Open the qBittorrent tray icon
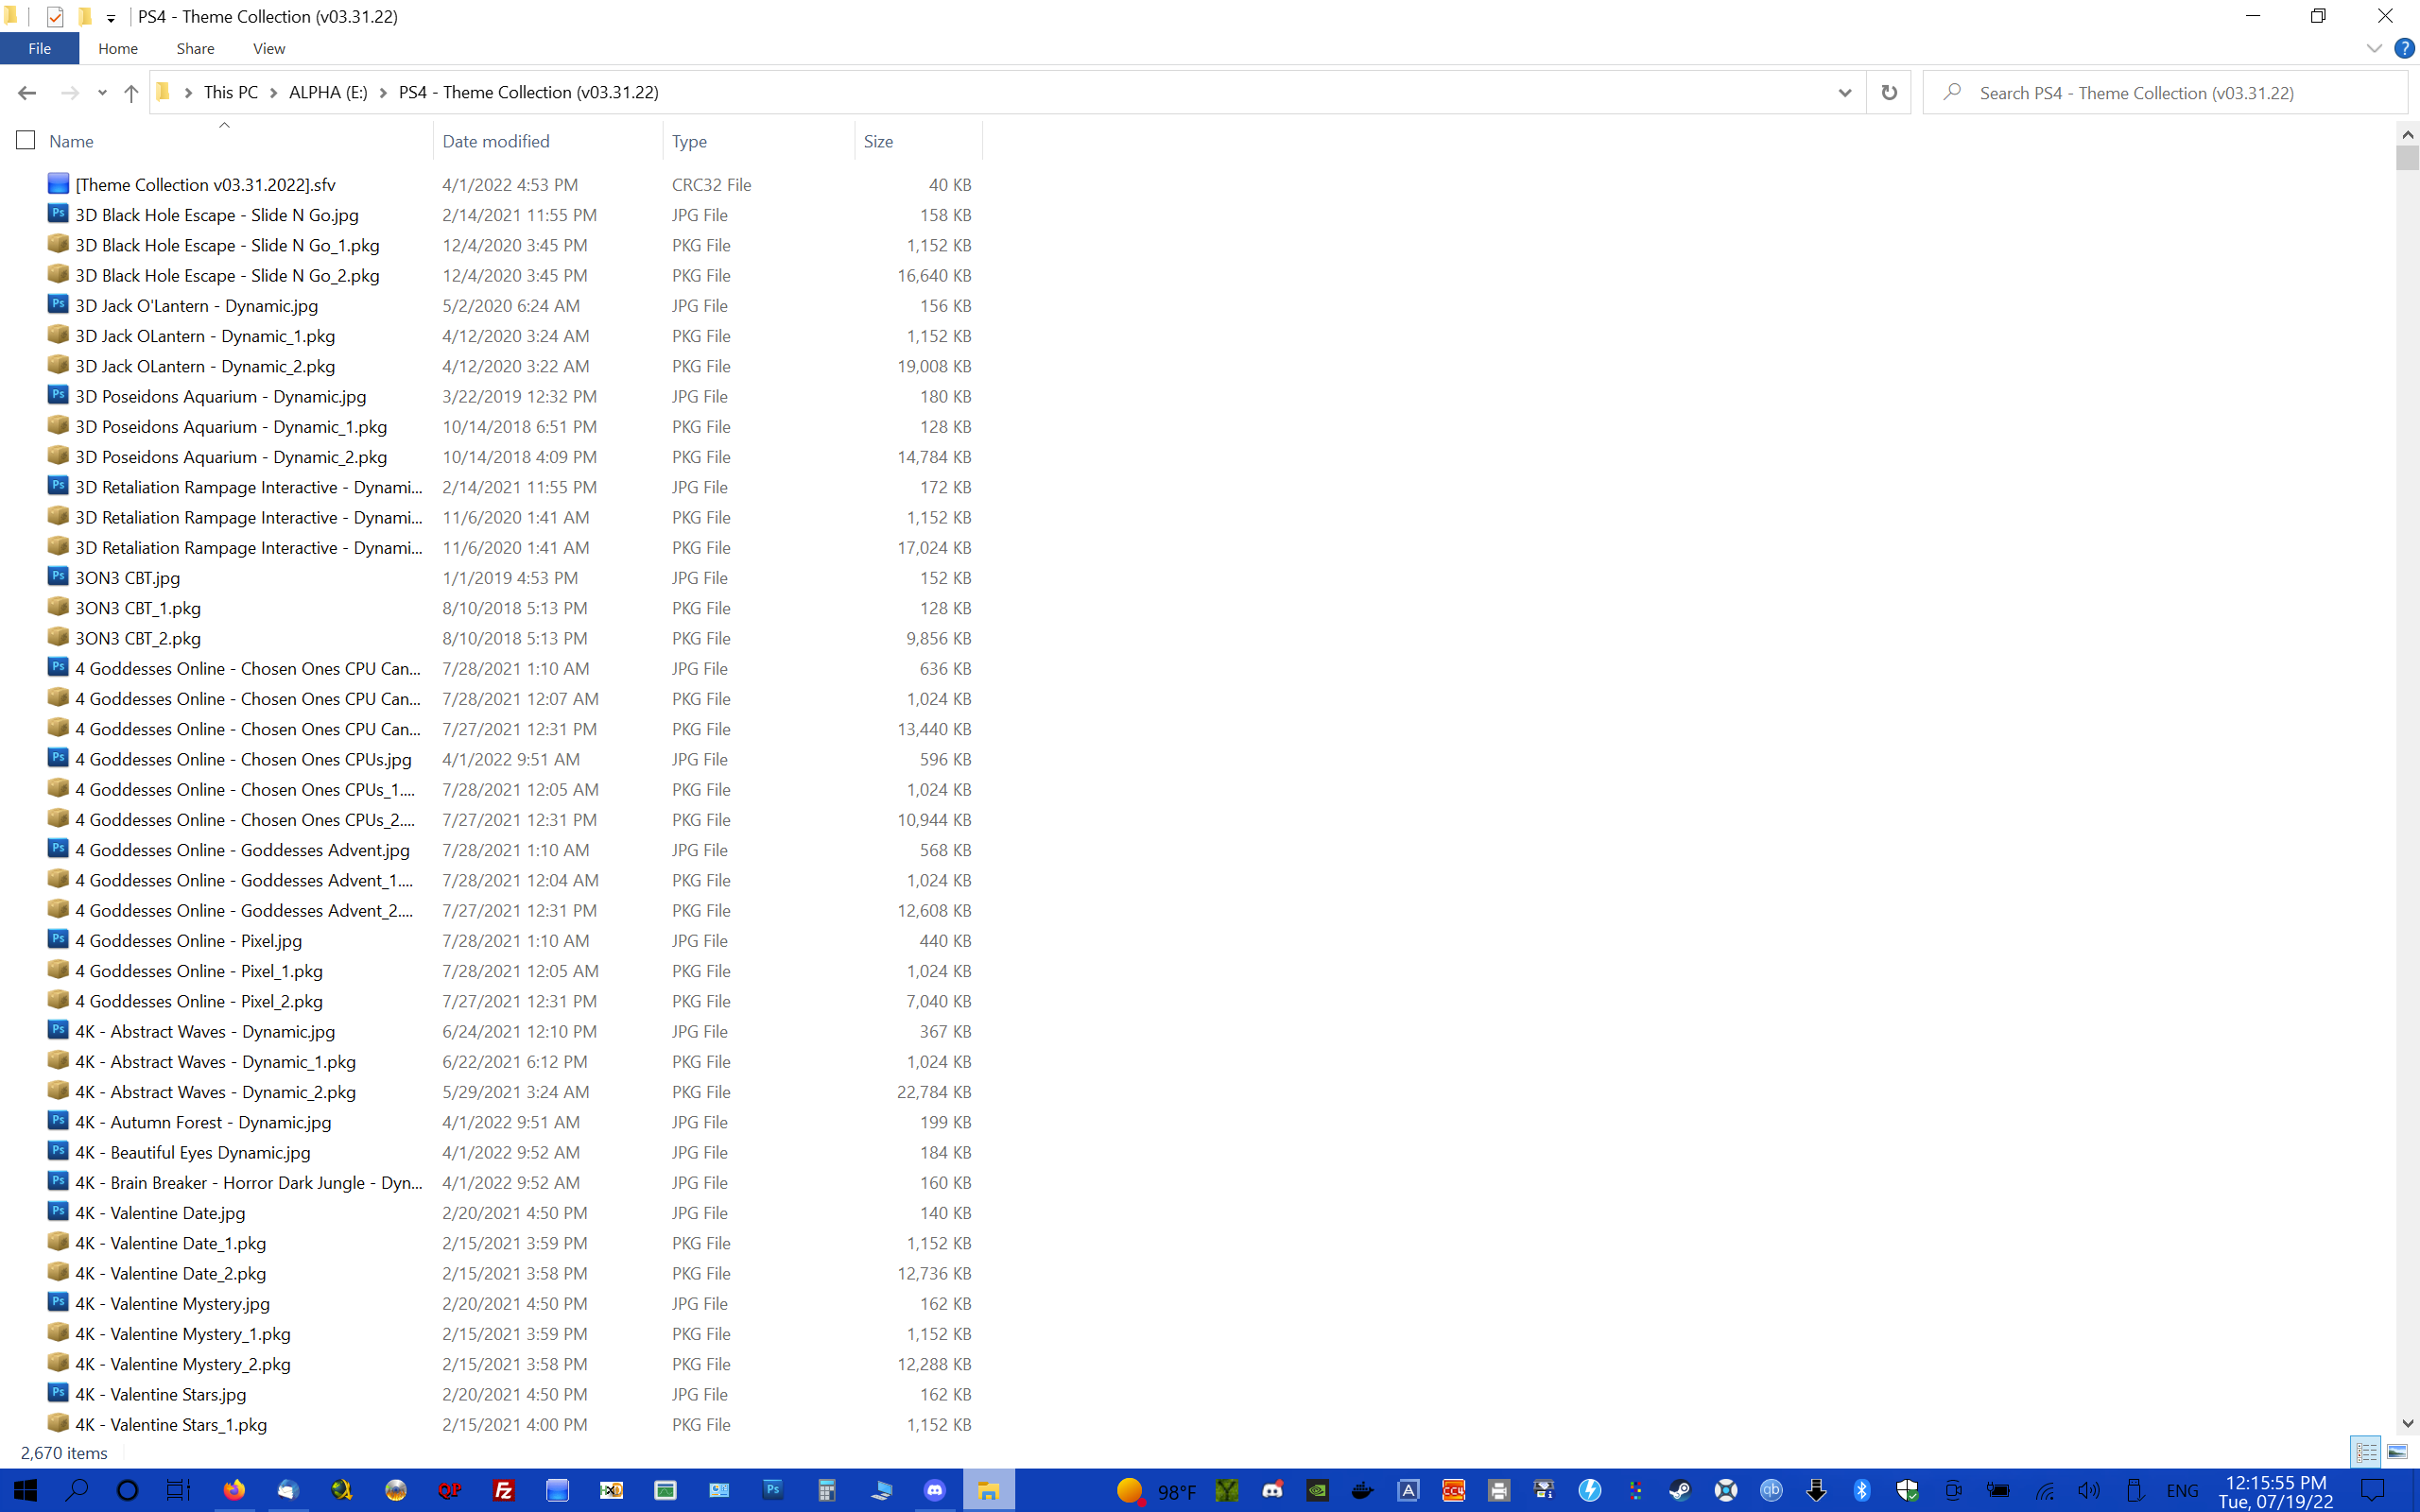Viewport: 2420px width, 1512px height. click(1771, 1491)
